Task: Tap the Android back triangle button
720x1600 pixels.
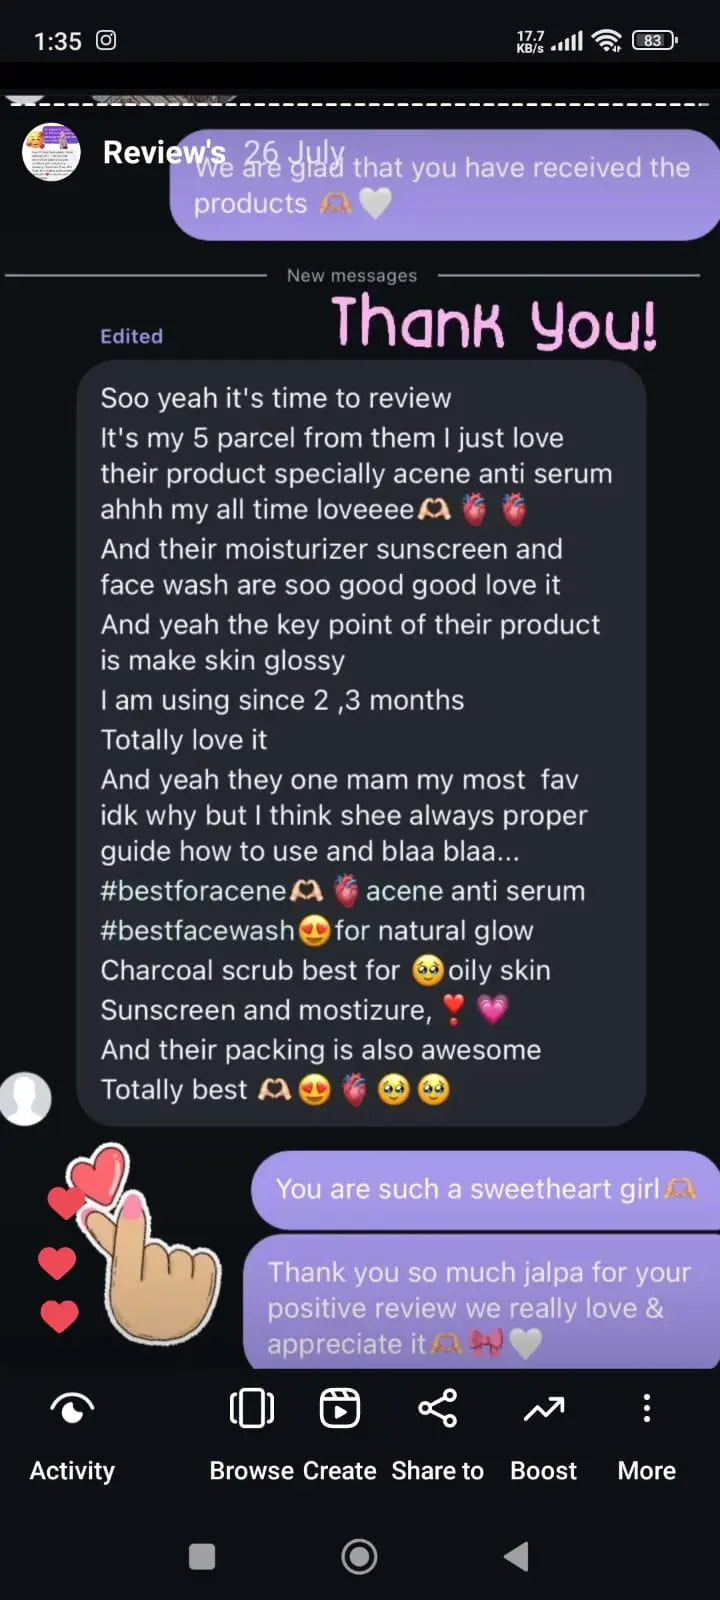Action: pos(516,1556)
